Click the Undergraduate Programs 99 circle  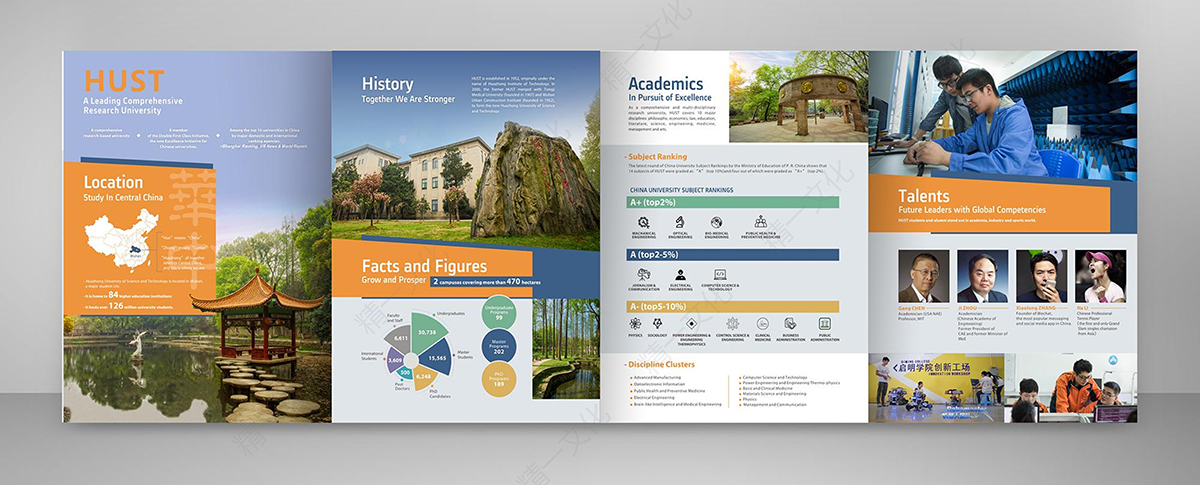tap(499, 314)
